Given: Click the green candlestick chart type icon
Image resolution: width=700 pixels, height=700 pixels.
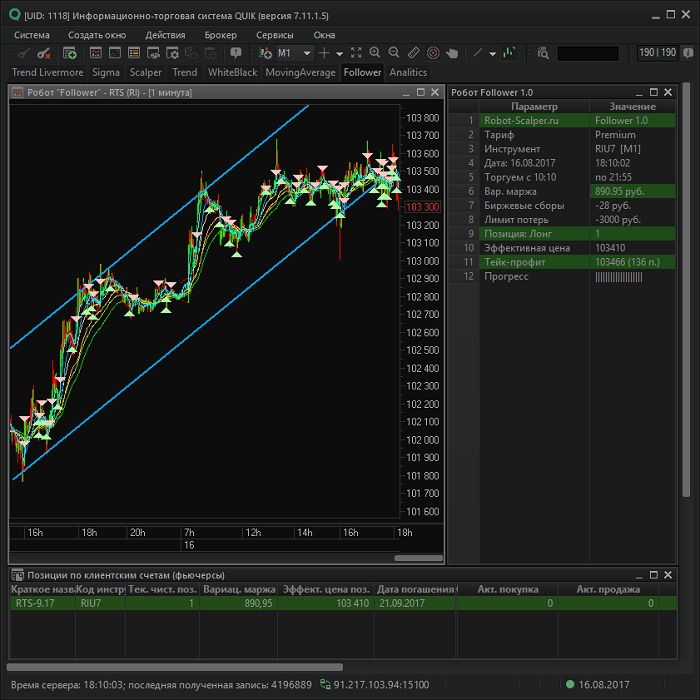Looking at the screenshot, I should 509,53.
